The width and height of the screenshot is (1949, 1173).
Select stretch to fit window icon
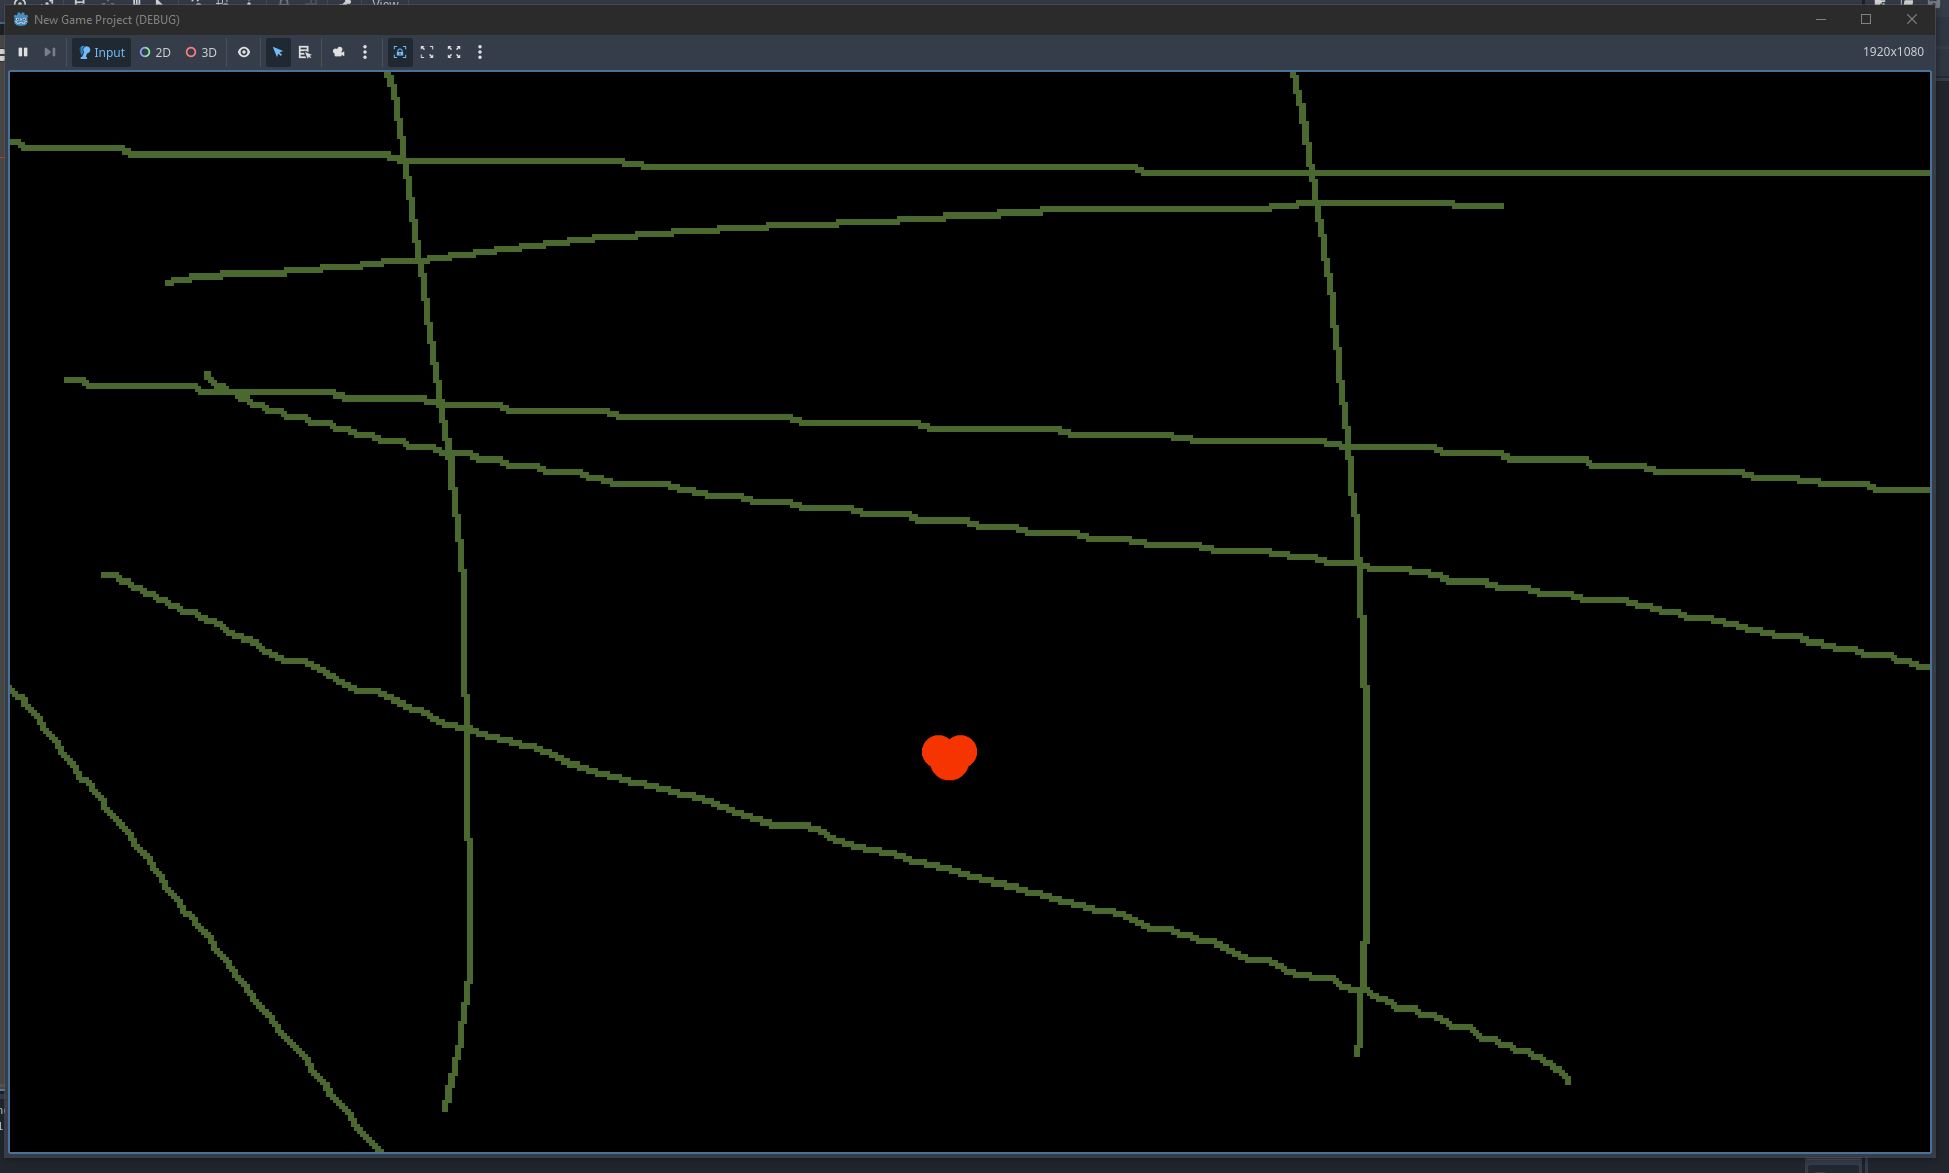427,52
